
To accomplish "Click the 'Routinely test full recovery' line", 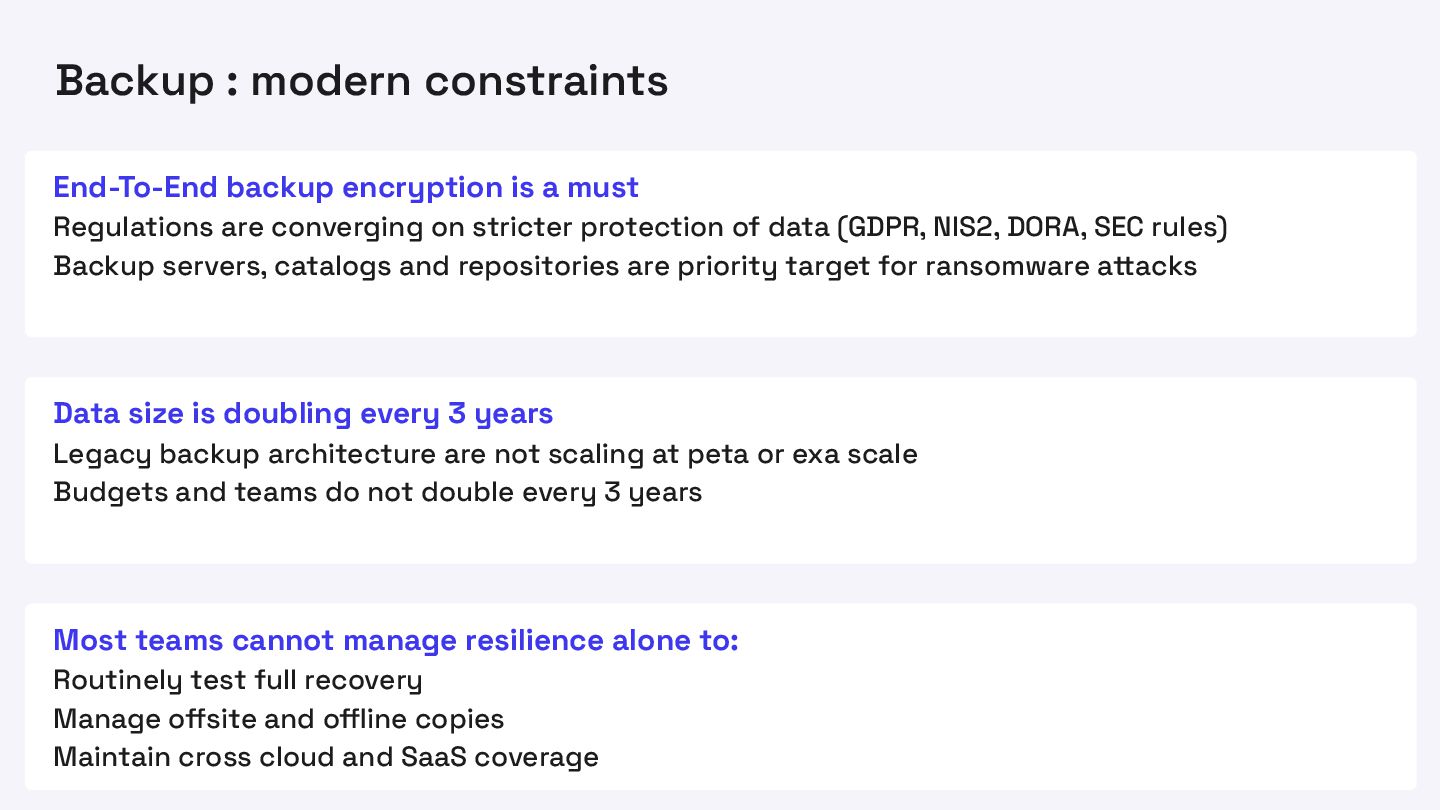I will click(237, 680).
